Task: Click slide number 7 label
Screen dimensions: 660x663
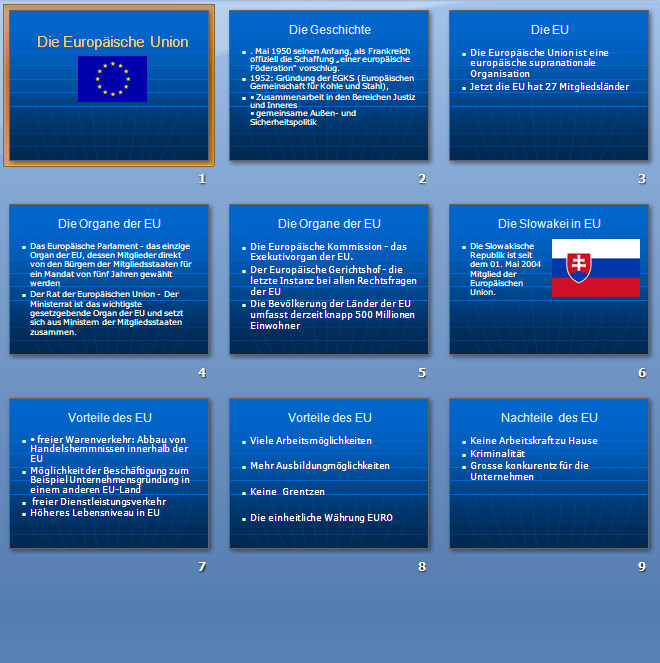Action: point(202,567)
